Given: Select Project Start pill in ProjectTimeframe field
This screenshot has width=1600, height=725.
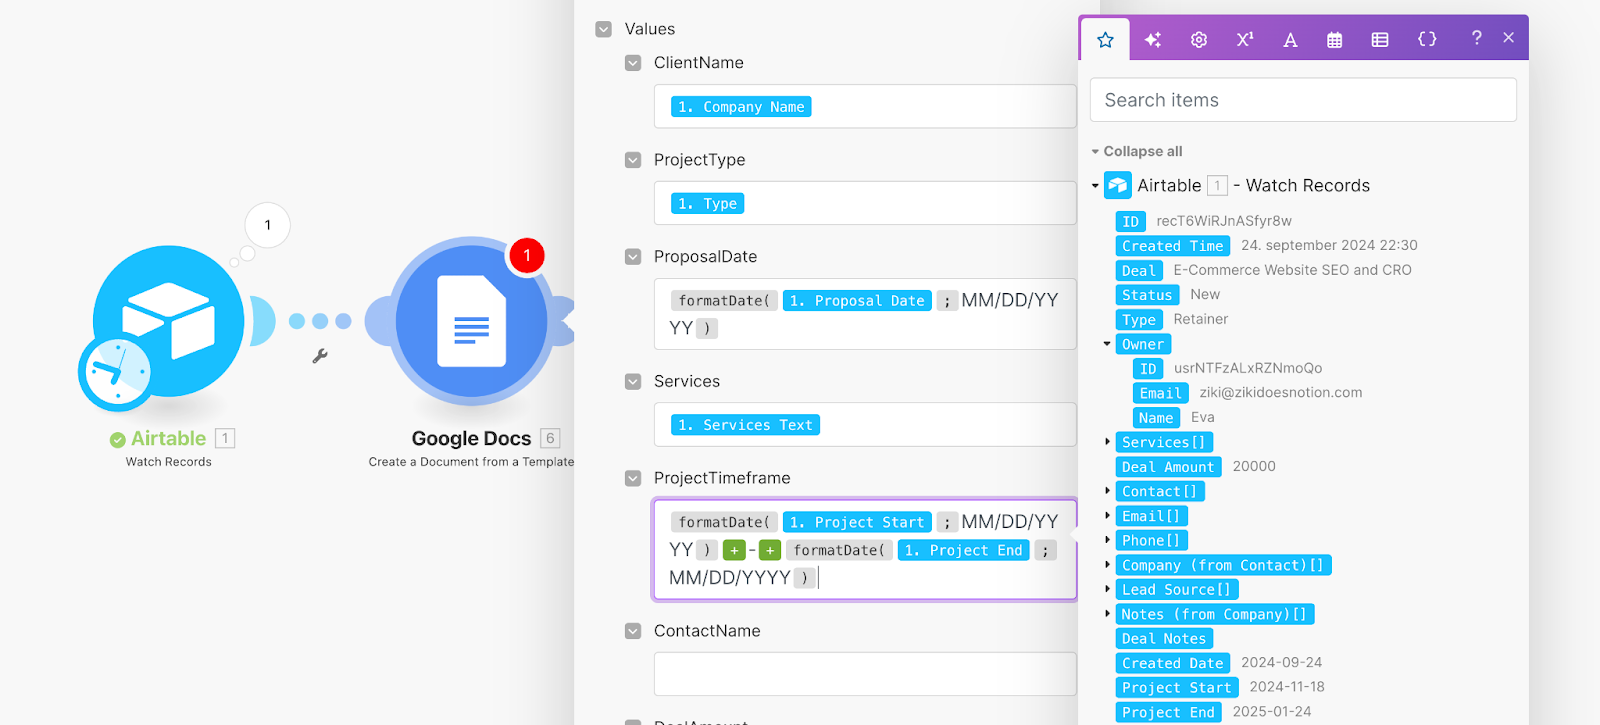Looking at the screenshot, I should point(857,522).
